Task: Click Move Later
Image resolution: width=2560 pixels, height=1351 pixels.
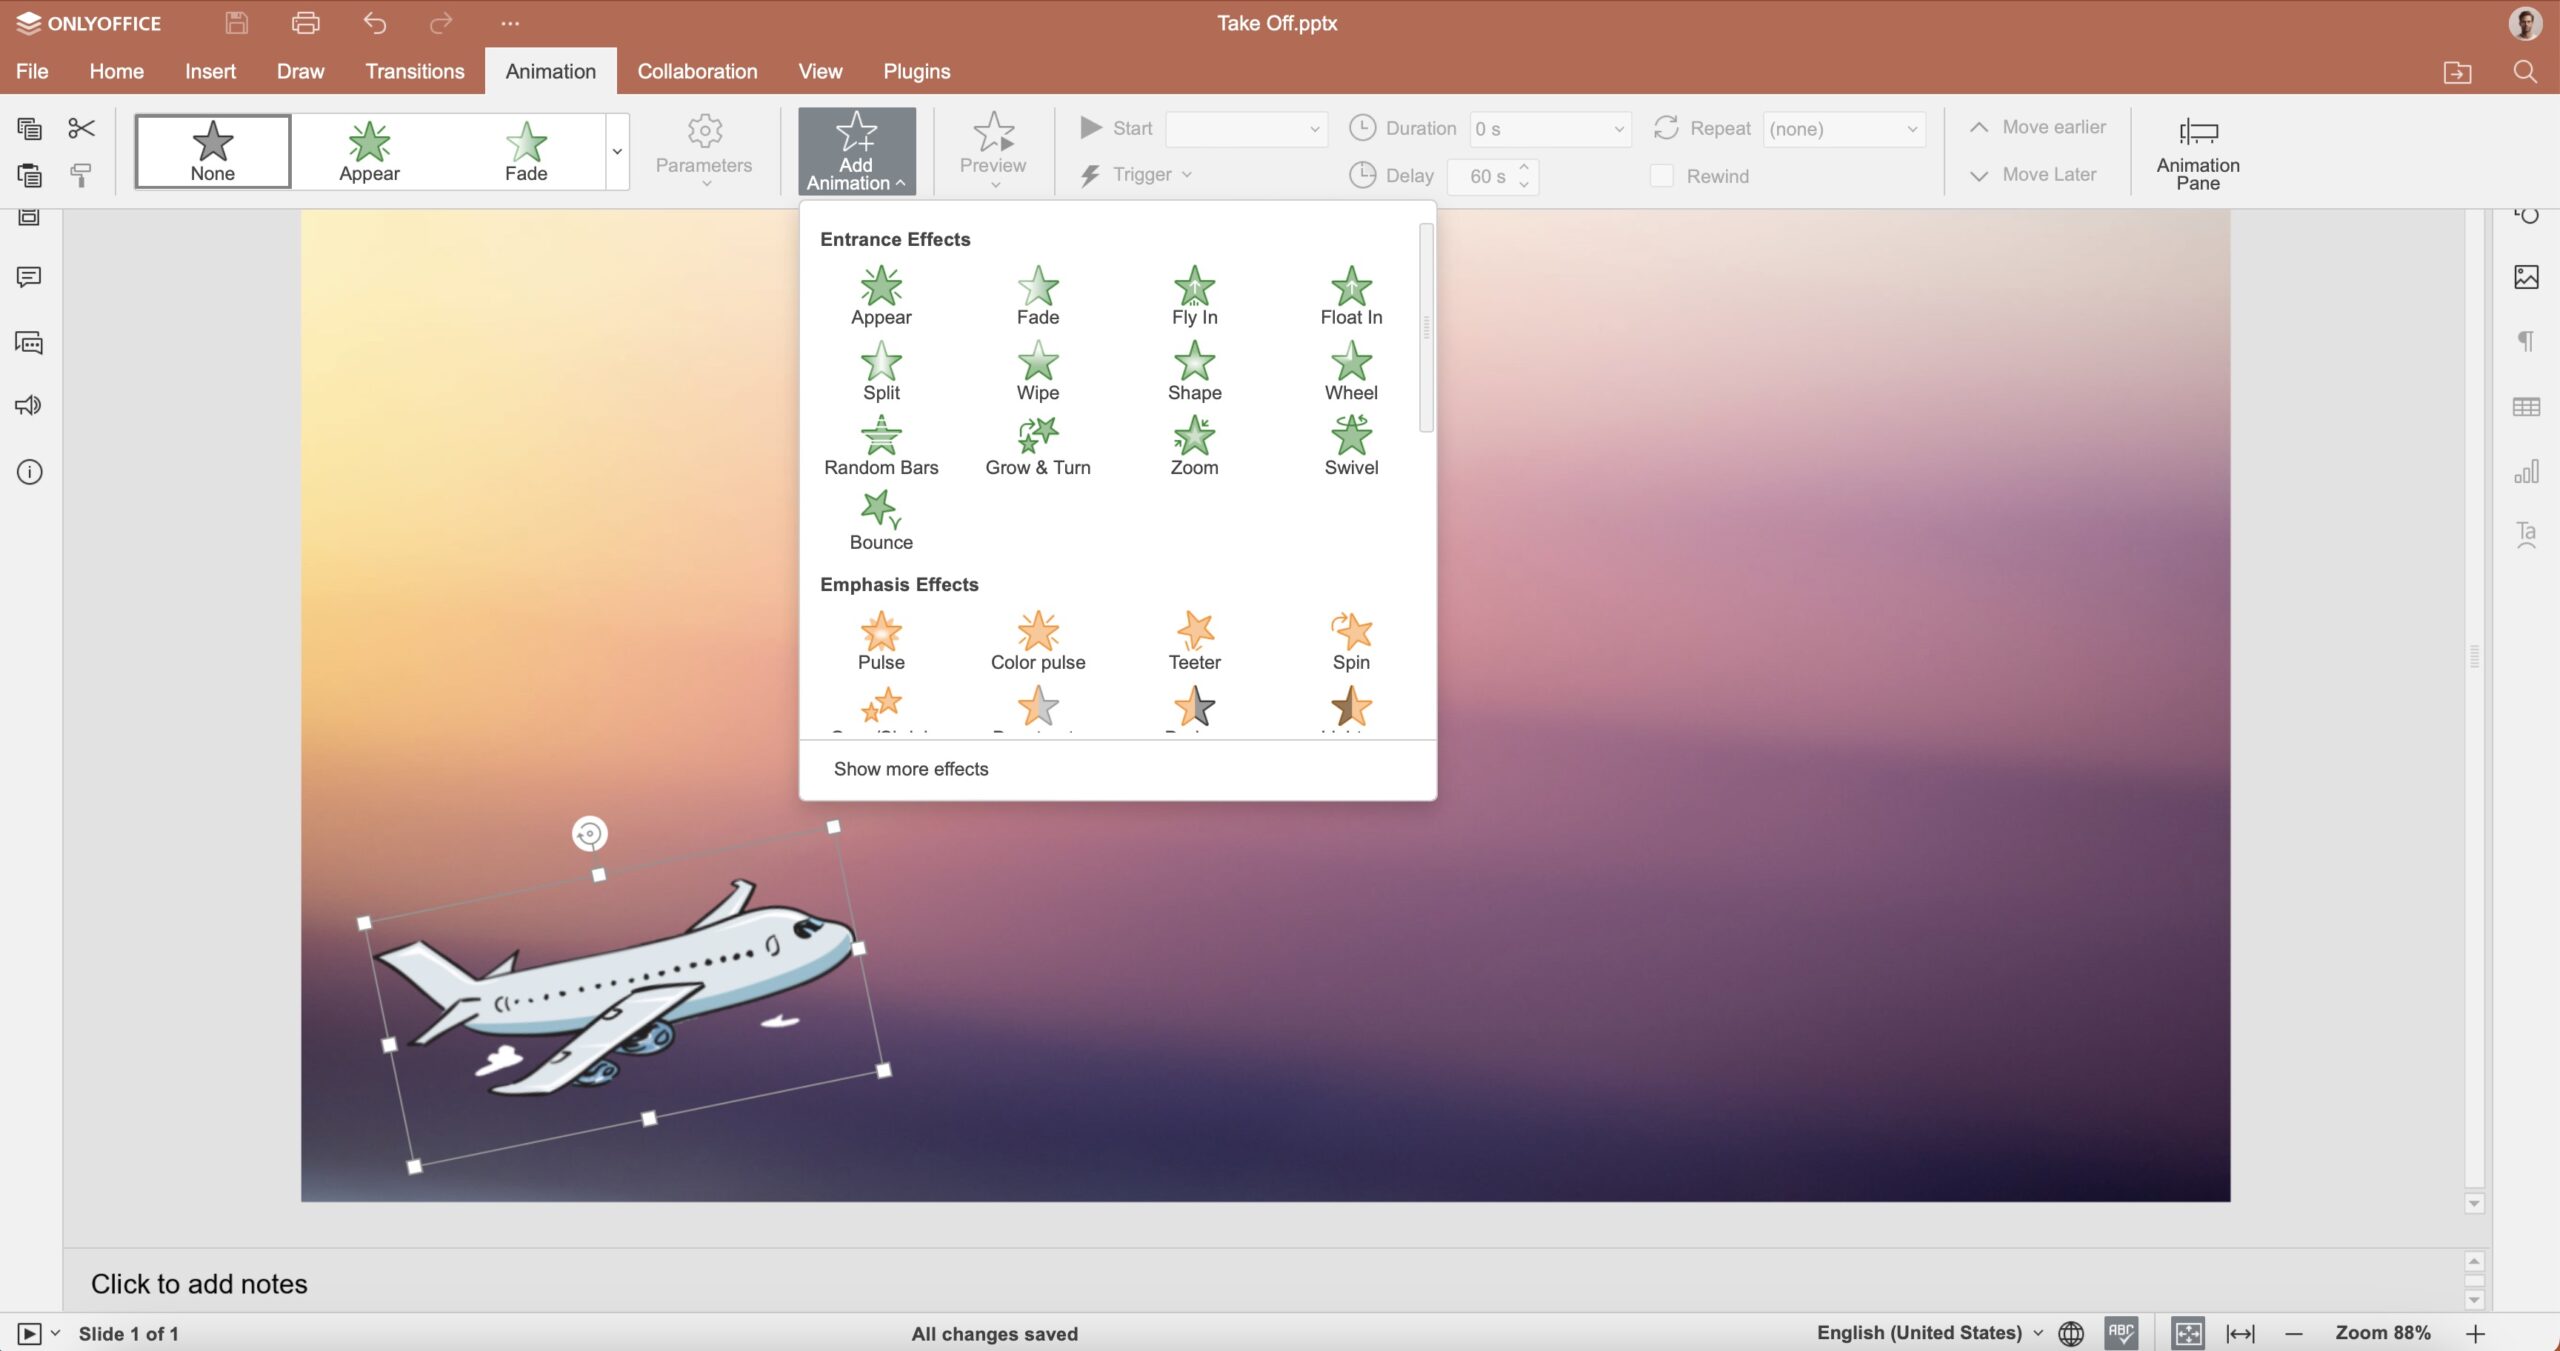Action: 2033,175
